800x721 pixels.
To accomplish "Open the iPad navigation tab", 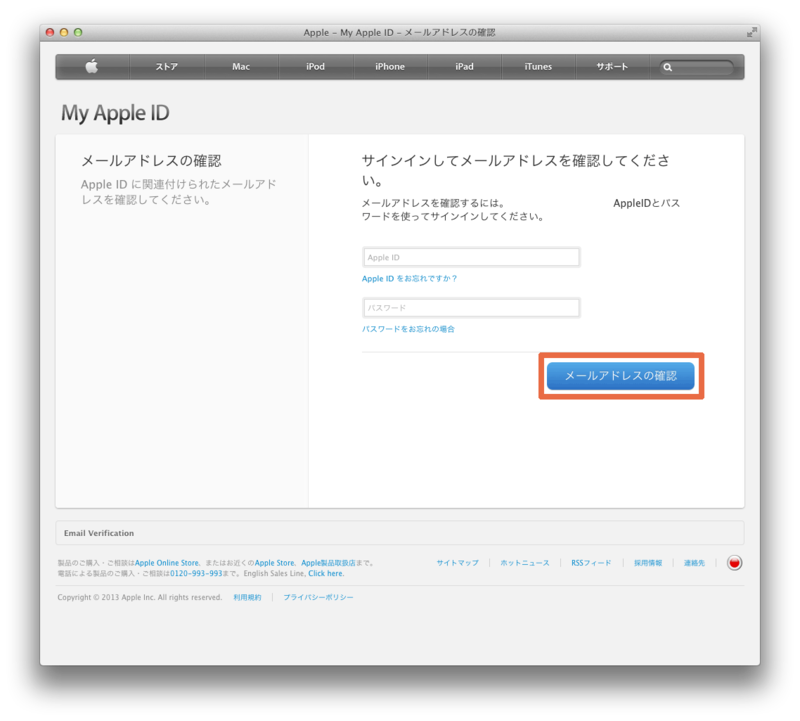I will click(464, 67).
